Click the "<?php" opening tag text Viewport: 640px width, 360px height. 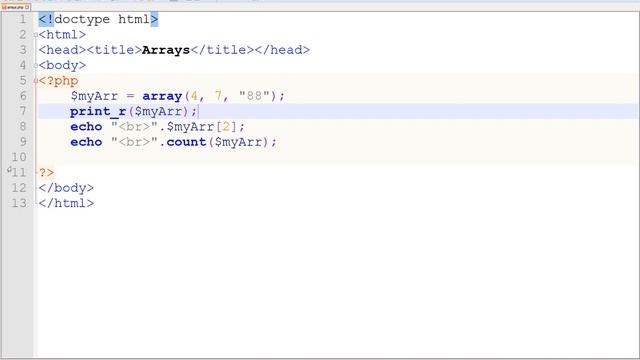point(58,81)
